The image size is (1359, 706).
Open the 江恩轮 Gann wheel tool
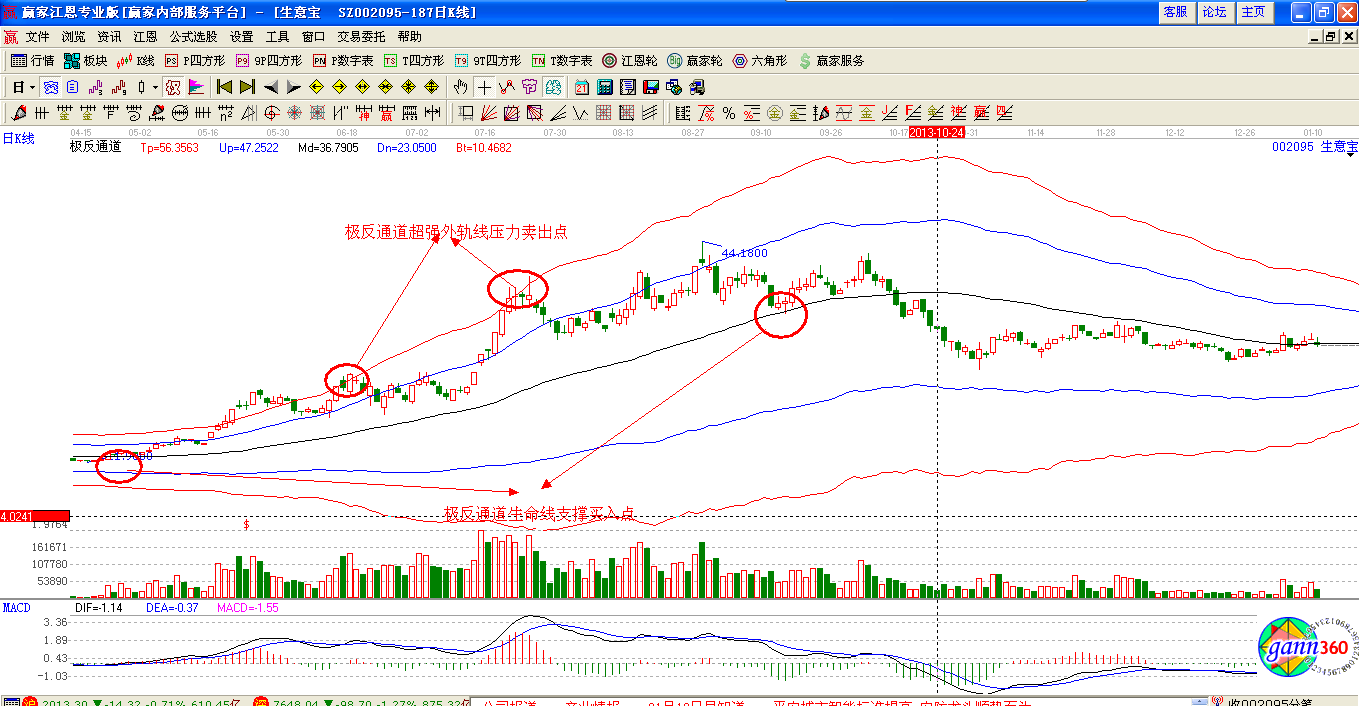630,61
